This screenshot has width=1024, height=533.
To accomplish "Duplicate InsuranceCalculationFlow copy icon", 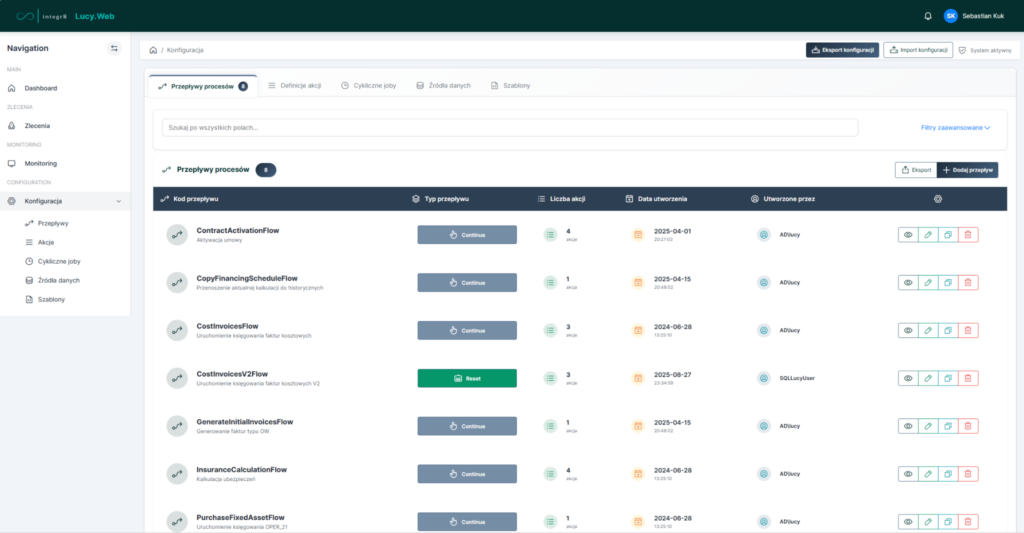I will pos(948,474).
